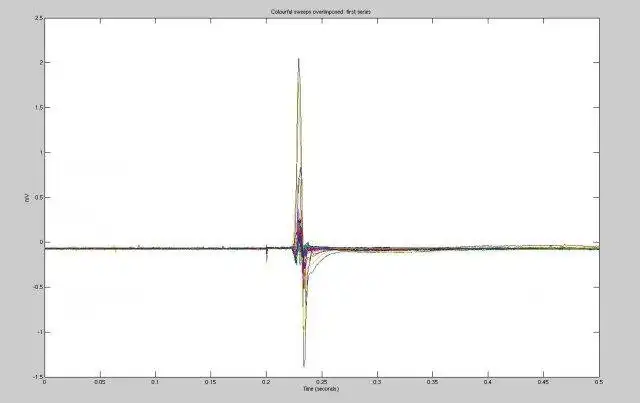Click the x-axis tick label 0.2
The width and height of the screenshot is (640, 403).
(x=266, y=382)
